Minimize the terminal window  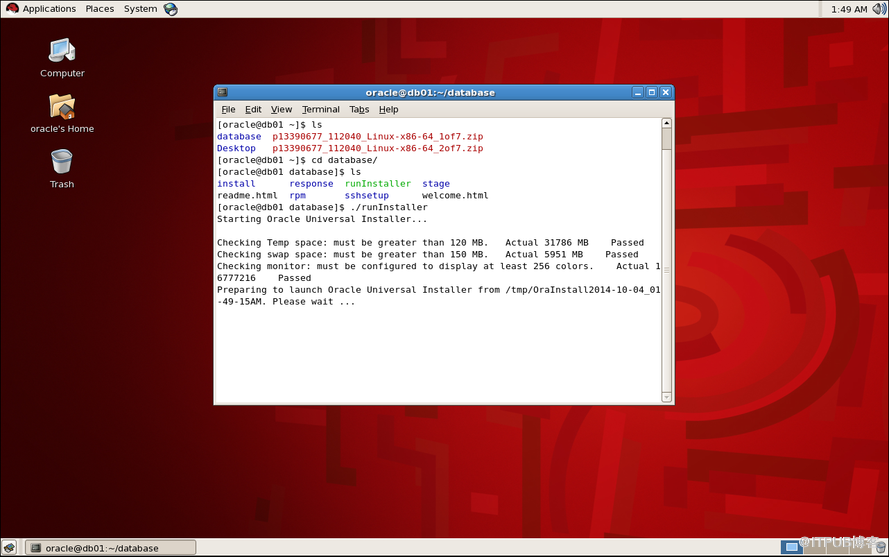pyautogui.click(x=638, y=92)
